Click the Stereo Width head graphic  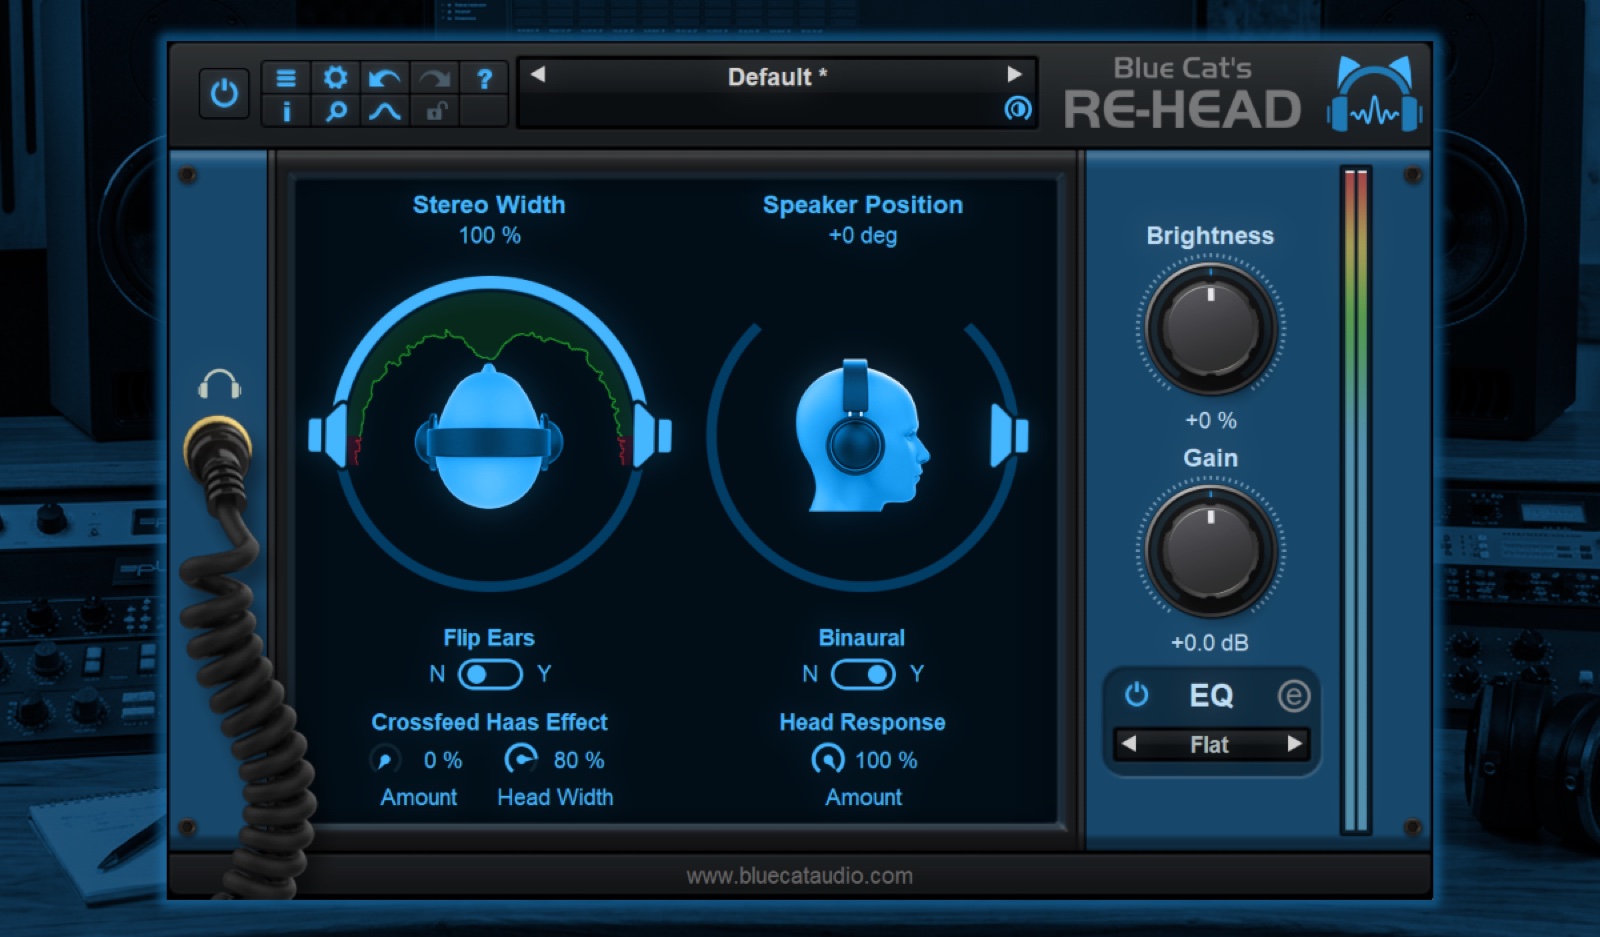click(488, 437)
